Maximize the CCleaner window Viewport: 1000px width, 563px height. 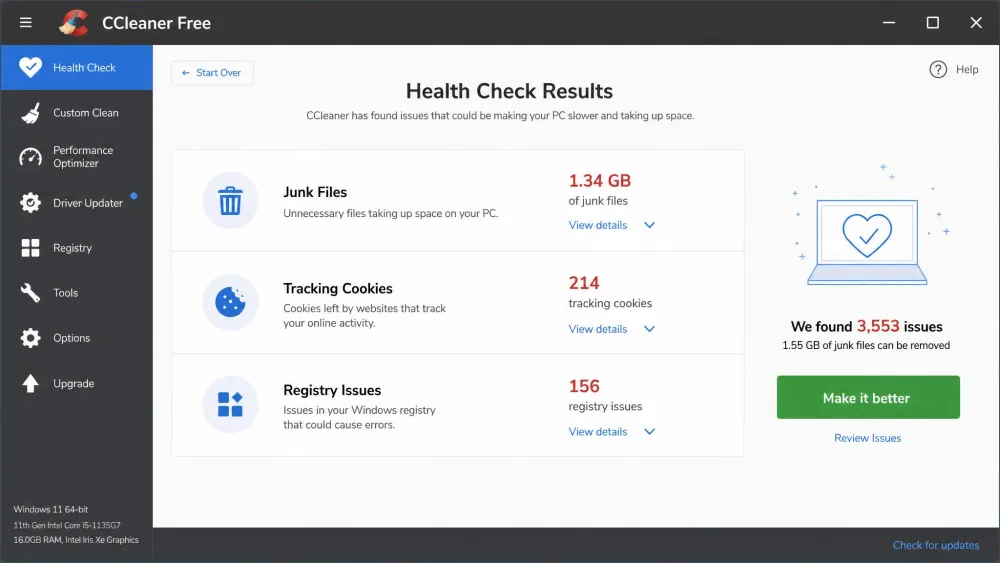(932, 23)
